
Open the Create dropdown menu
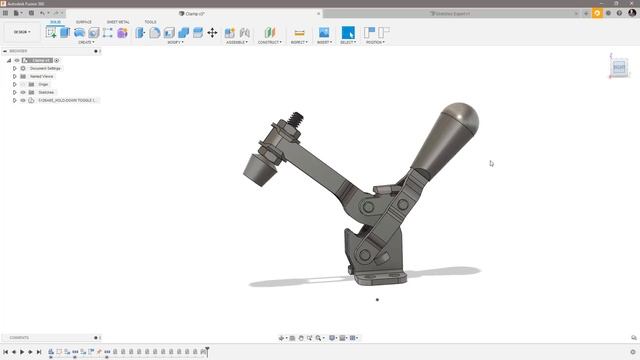point(86,42)
